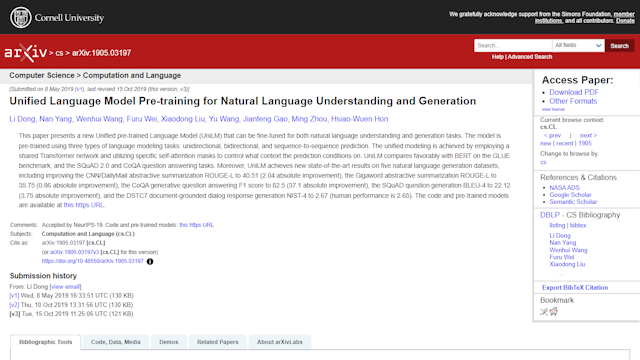The width and height of the screenshot is (640, 360).
Task: Bookmark paper with BibSonomy icon
Action: tap(544, 312)
